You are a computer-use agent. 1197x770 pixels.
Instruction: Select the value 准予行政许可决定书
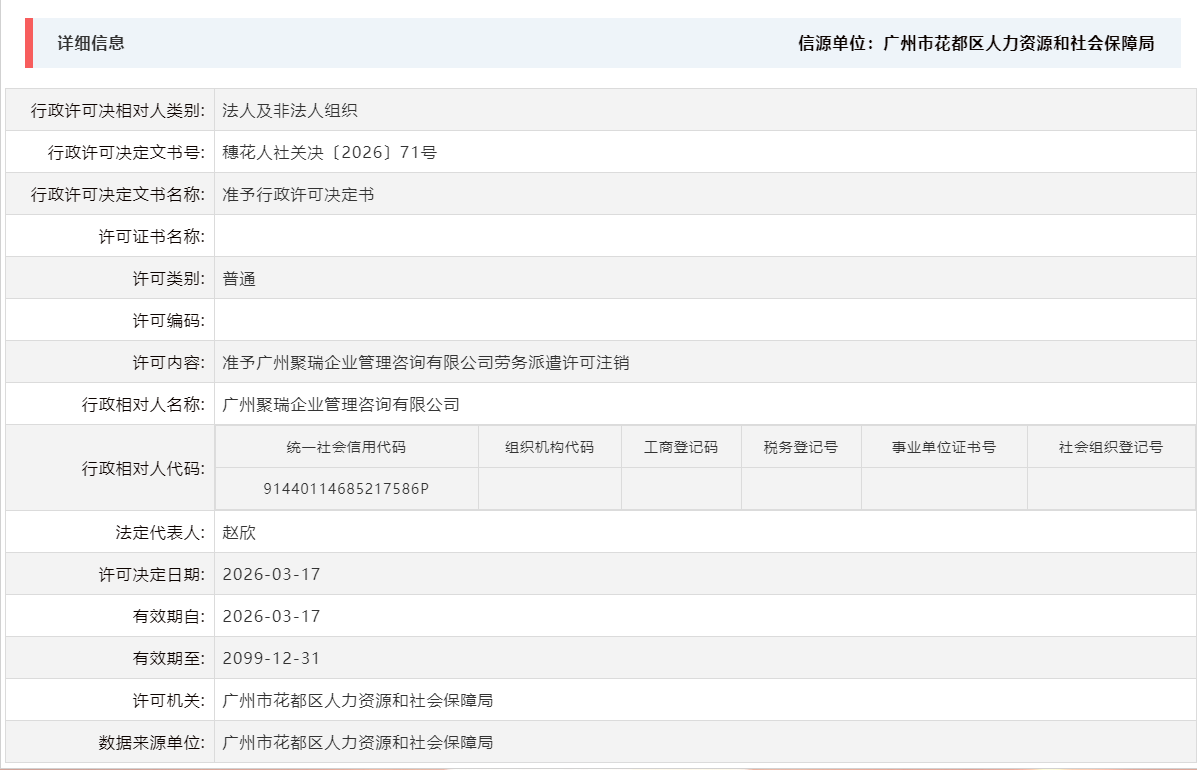pyautogui.click(x=298, y=195)
